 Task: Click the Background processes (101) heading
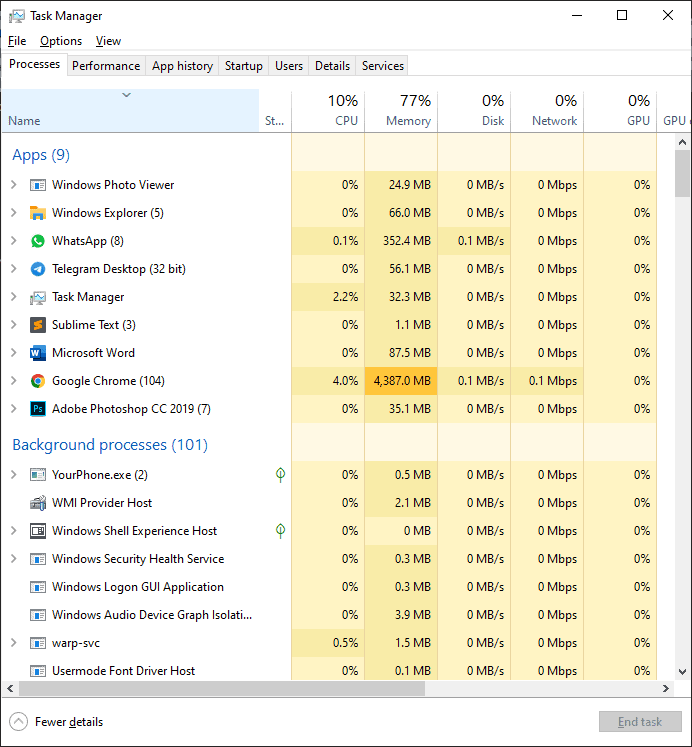(x=110, y=445)
